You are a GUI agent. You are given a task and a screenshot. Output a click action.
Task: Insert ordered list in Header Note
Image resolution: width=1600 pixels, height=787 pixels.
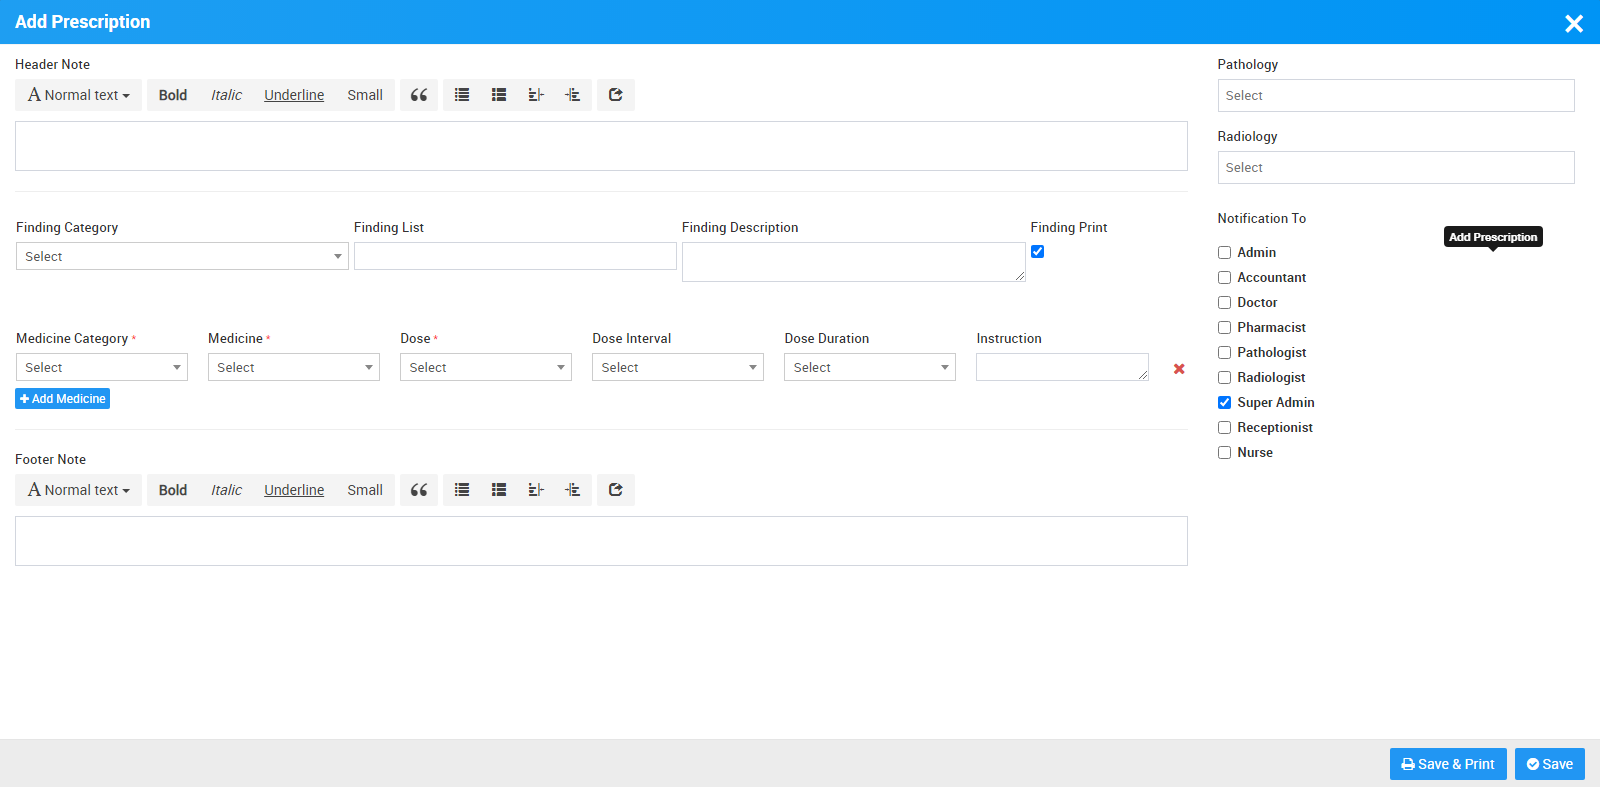(x=499, y=95)
